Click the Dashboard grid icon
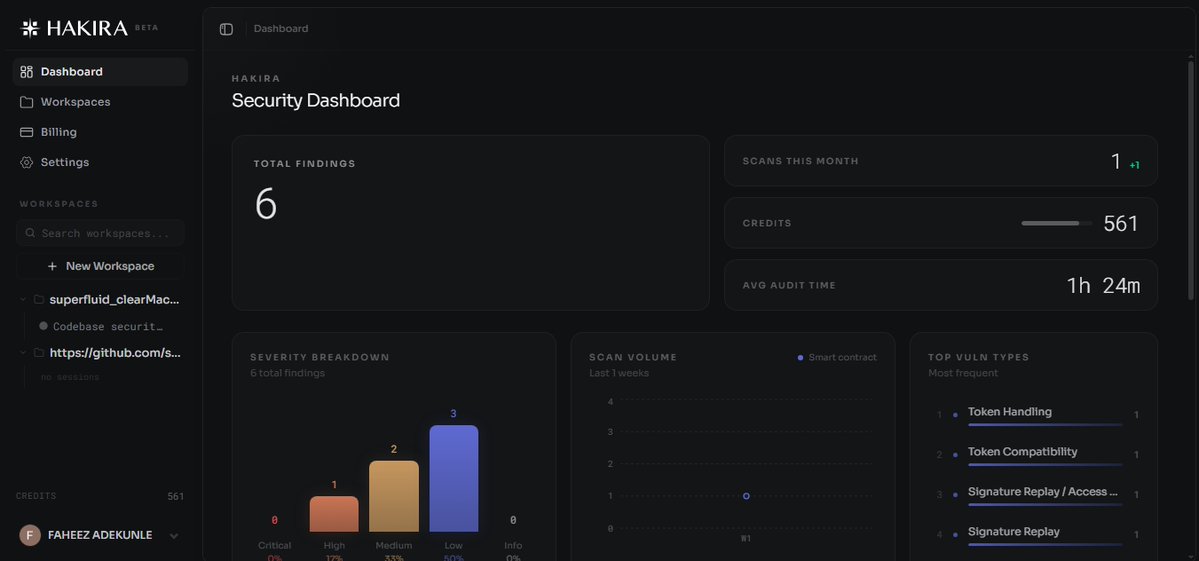The width and height of the screenshot is (1199, 561). 27,72
